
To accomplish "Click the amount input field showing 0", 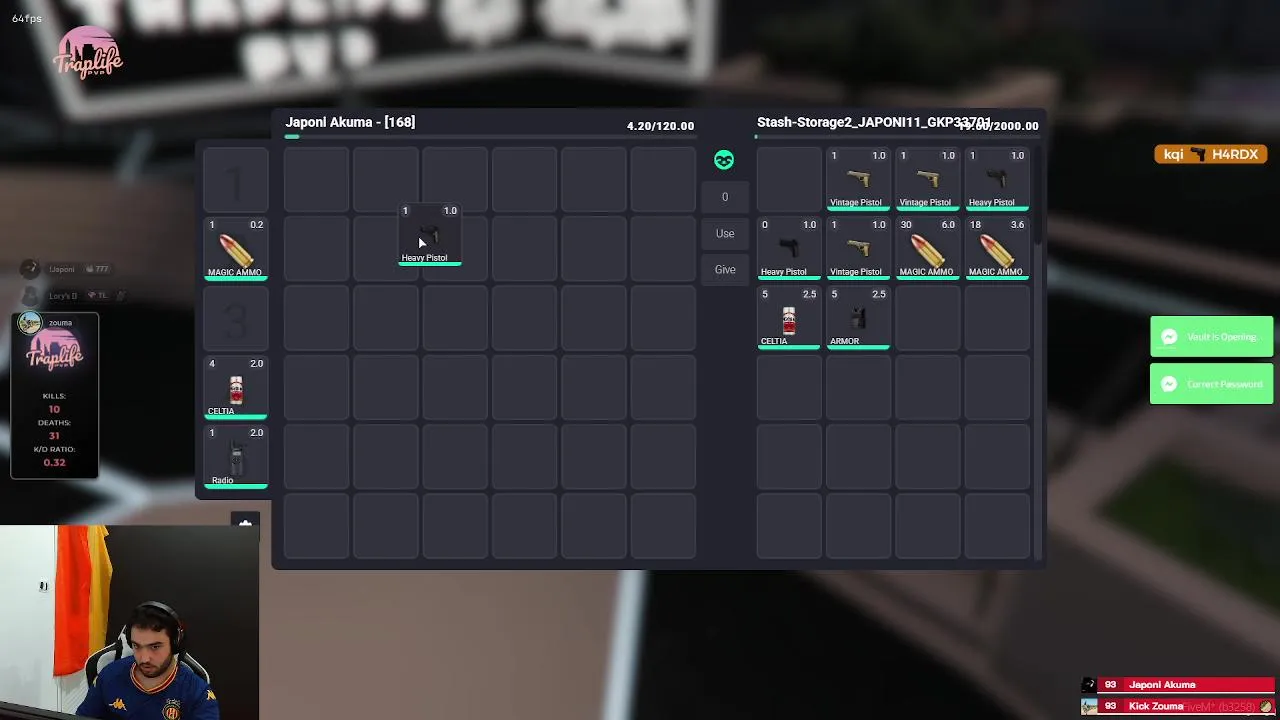I will pos(725,197).
